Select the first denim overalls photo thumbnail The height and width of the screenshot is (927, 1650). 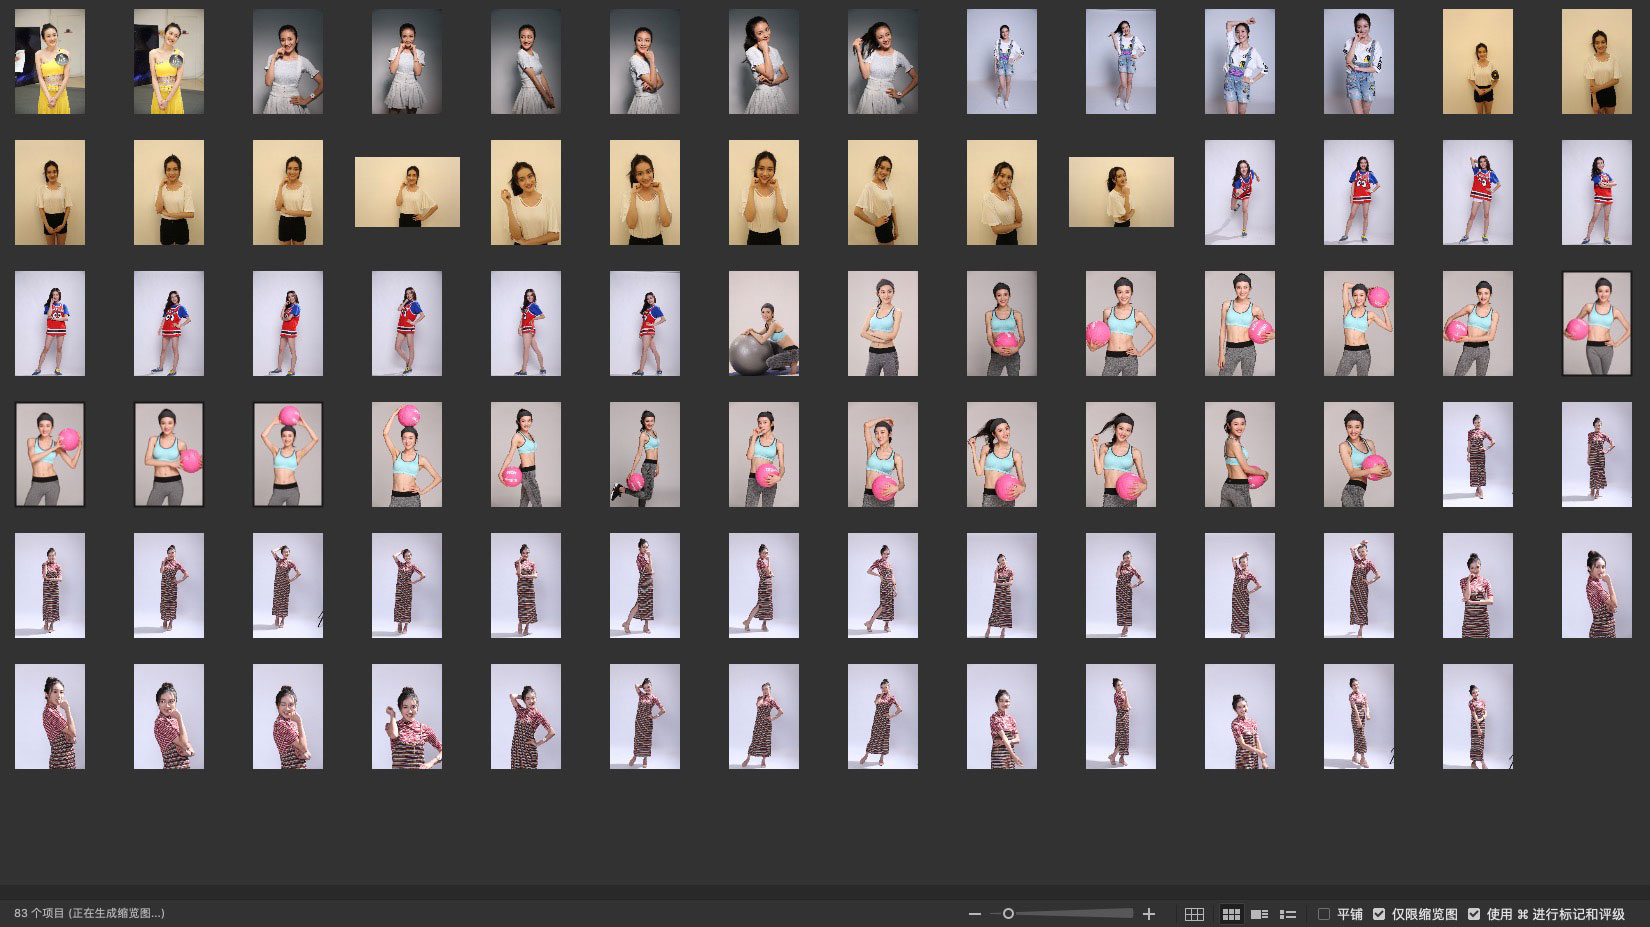click(1002, 62)
